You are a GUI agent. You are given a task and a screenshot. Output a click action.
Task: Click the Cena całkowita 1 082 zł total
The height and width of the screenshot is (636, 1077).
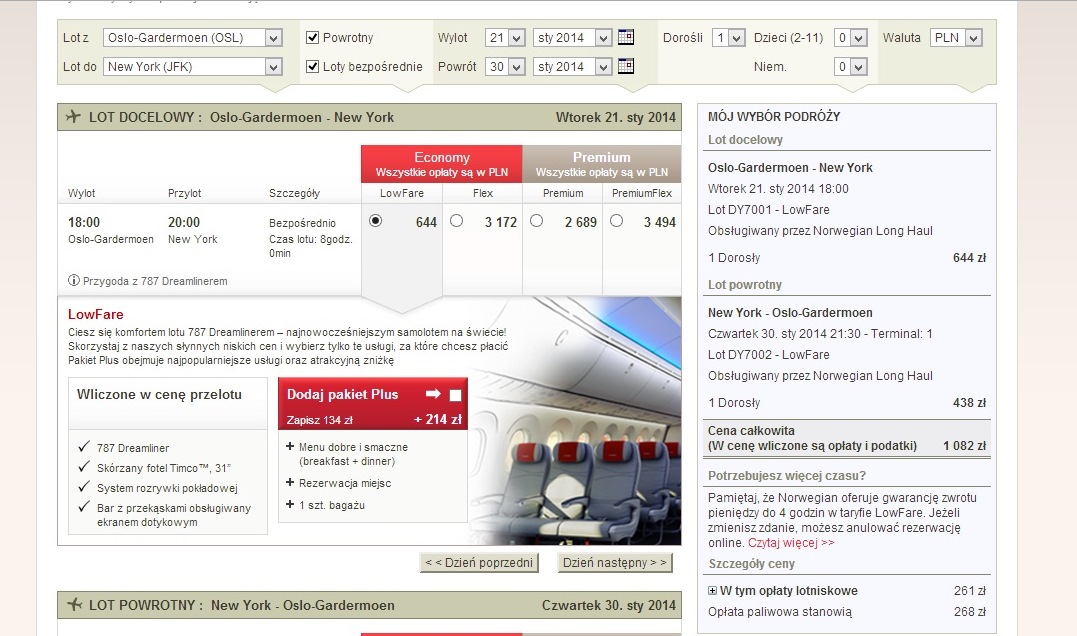(x=846, y=438)
